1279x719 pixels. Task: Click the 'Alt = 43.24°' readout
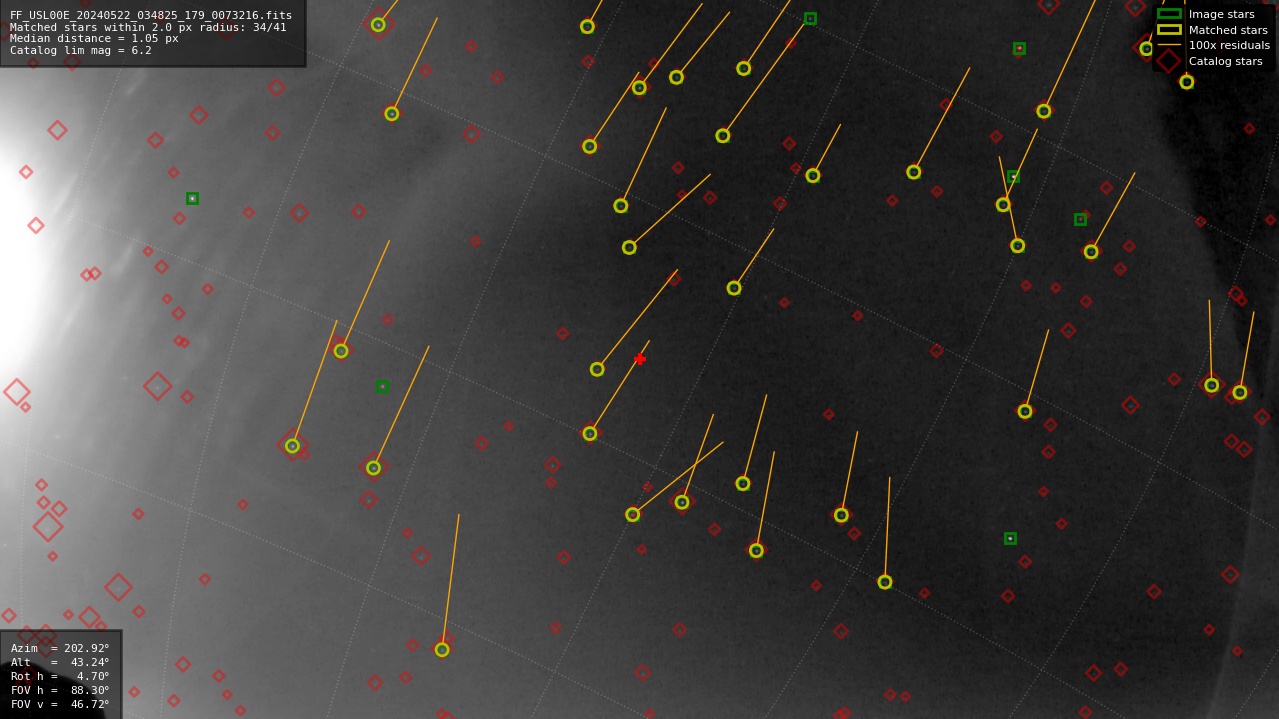[60, 662]
